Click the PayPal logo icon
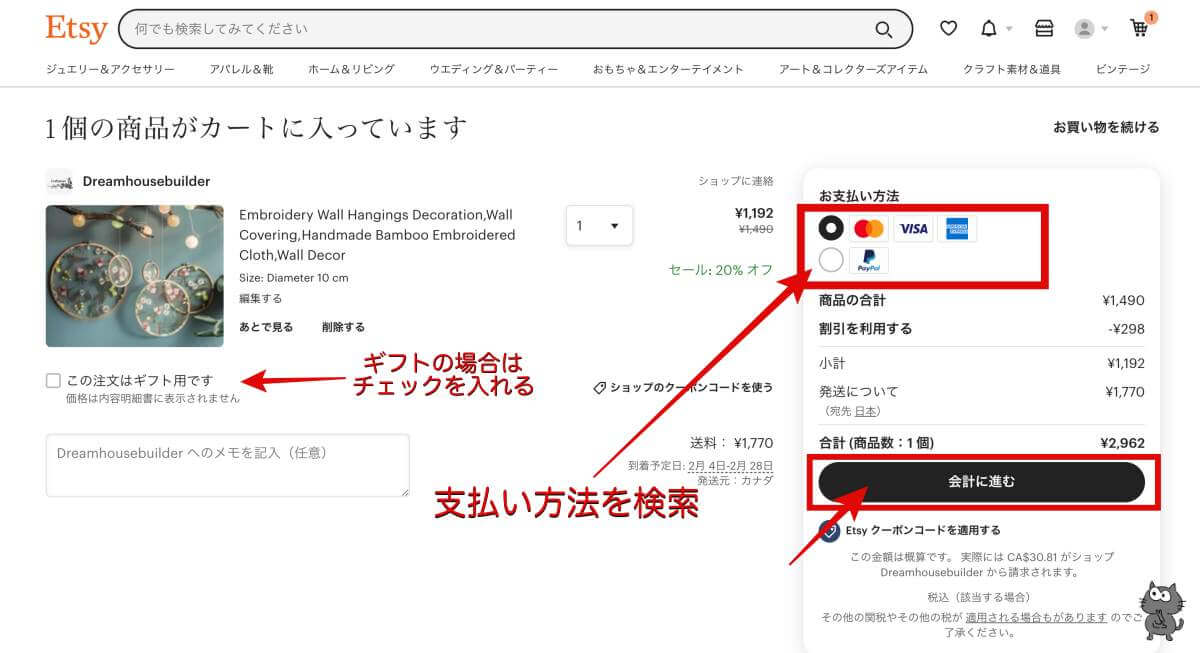The width and height of the screenshot is (1200, 653). 869,261
